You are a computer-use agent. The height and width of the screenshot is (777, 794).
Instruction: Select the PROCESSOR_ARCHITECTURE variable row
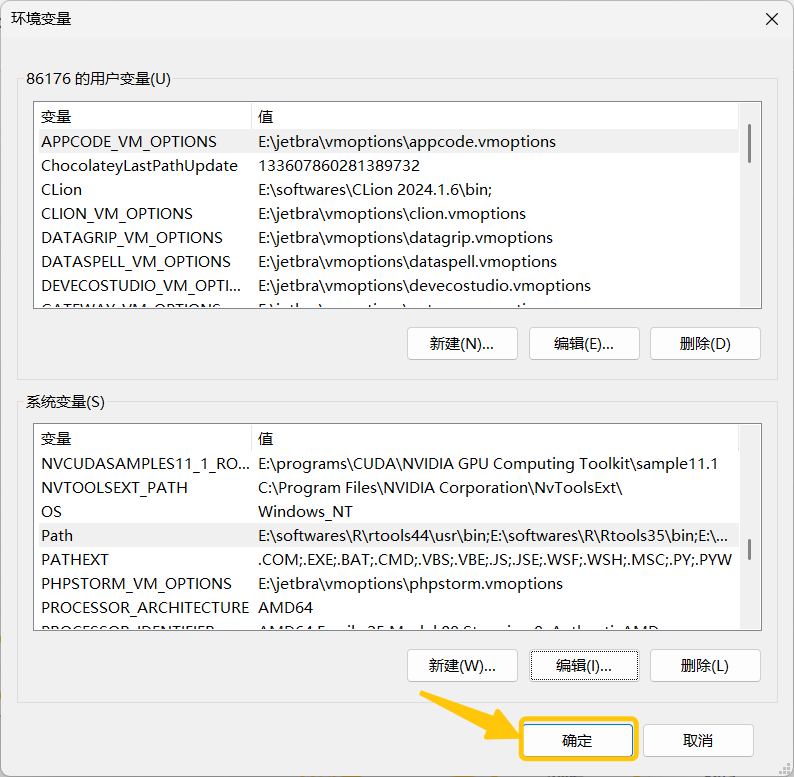144,608
